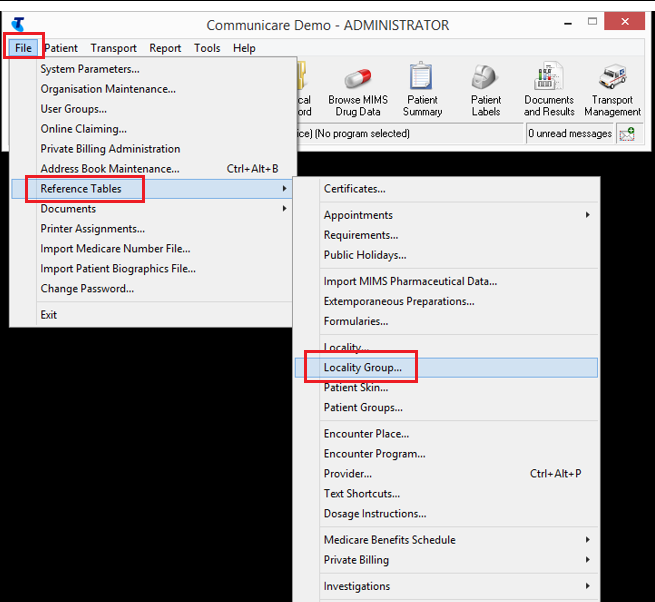Expand the Private Billing submenu

point(446,560)
